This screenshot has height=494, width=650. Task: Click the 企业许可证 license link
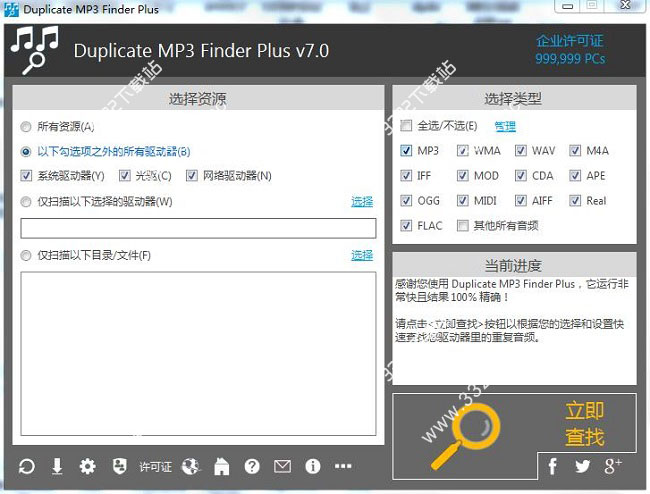[x=570, y=41]
